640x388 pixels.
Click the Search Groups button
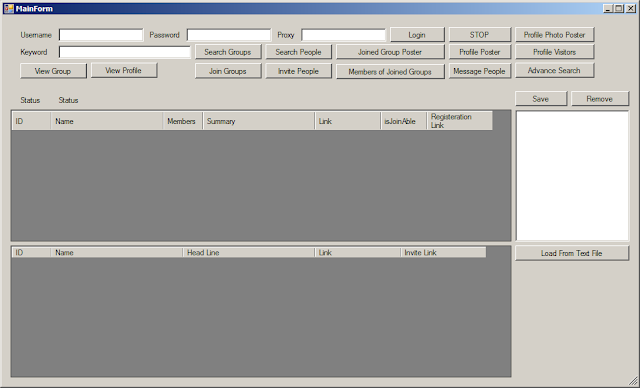coord(228,52)
